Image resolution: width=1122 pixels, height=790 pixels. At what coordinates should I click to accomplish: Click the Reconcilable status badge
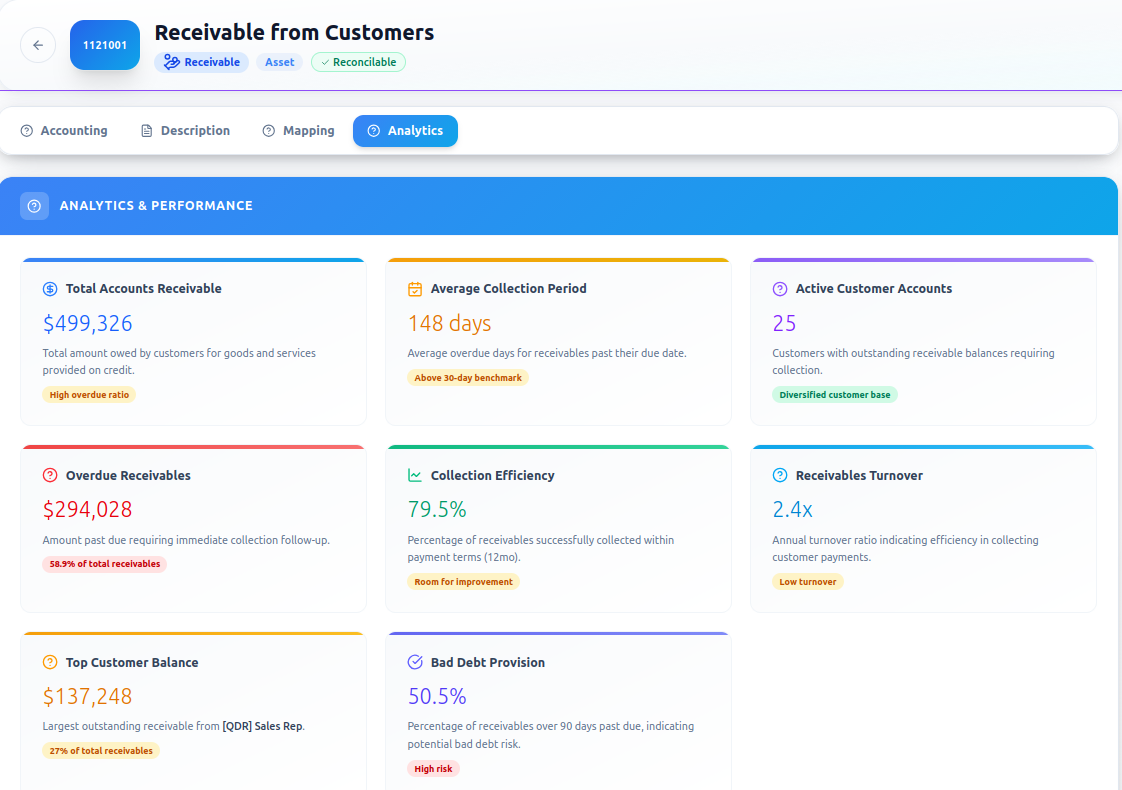[x=358, y=62]
